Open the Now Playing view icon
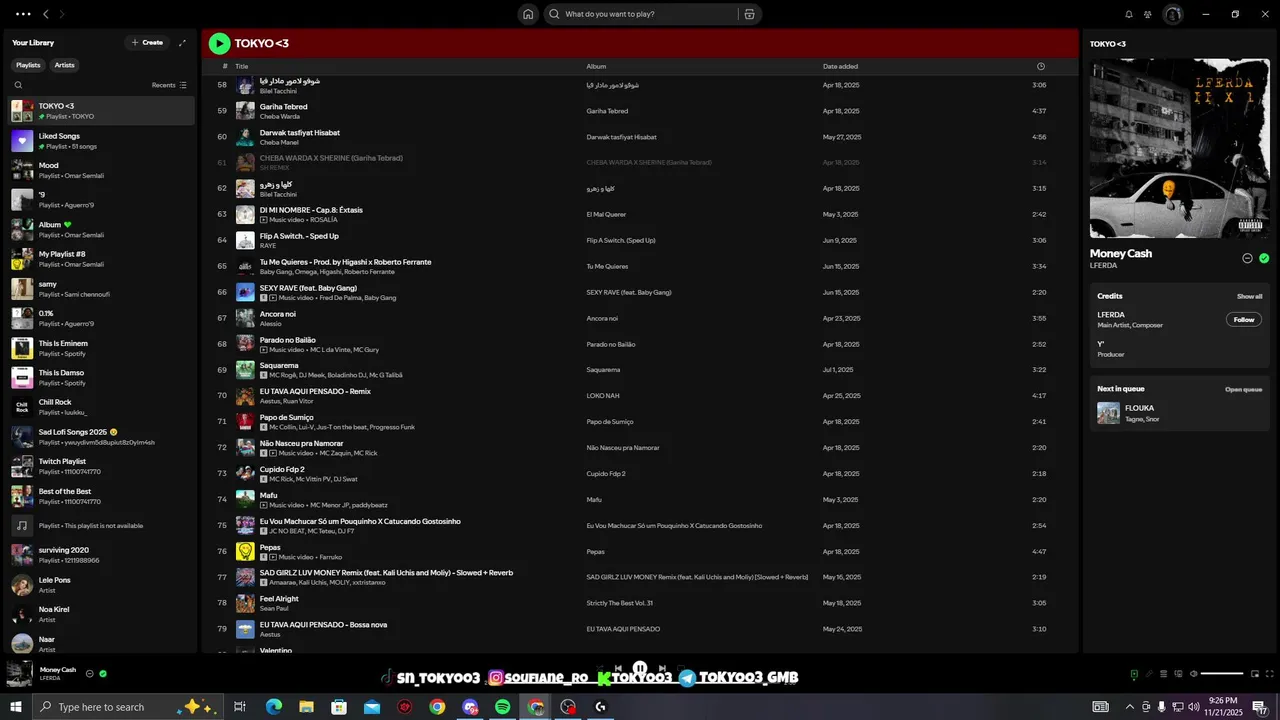 pyautogui.click(x=1133, y=674)
